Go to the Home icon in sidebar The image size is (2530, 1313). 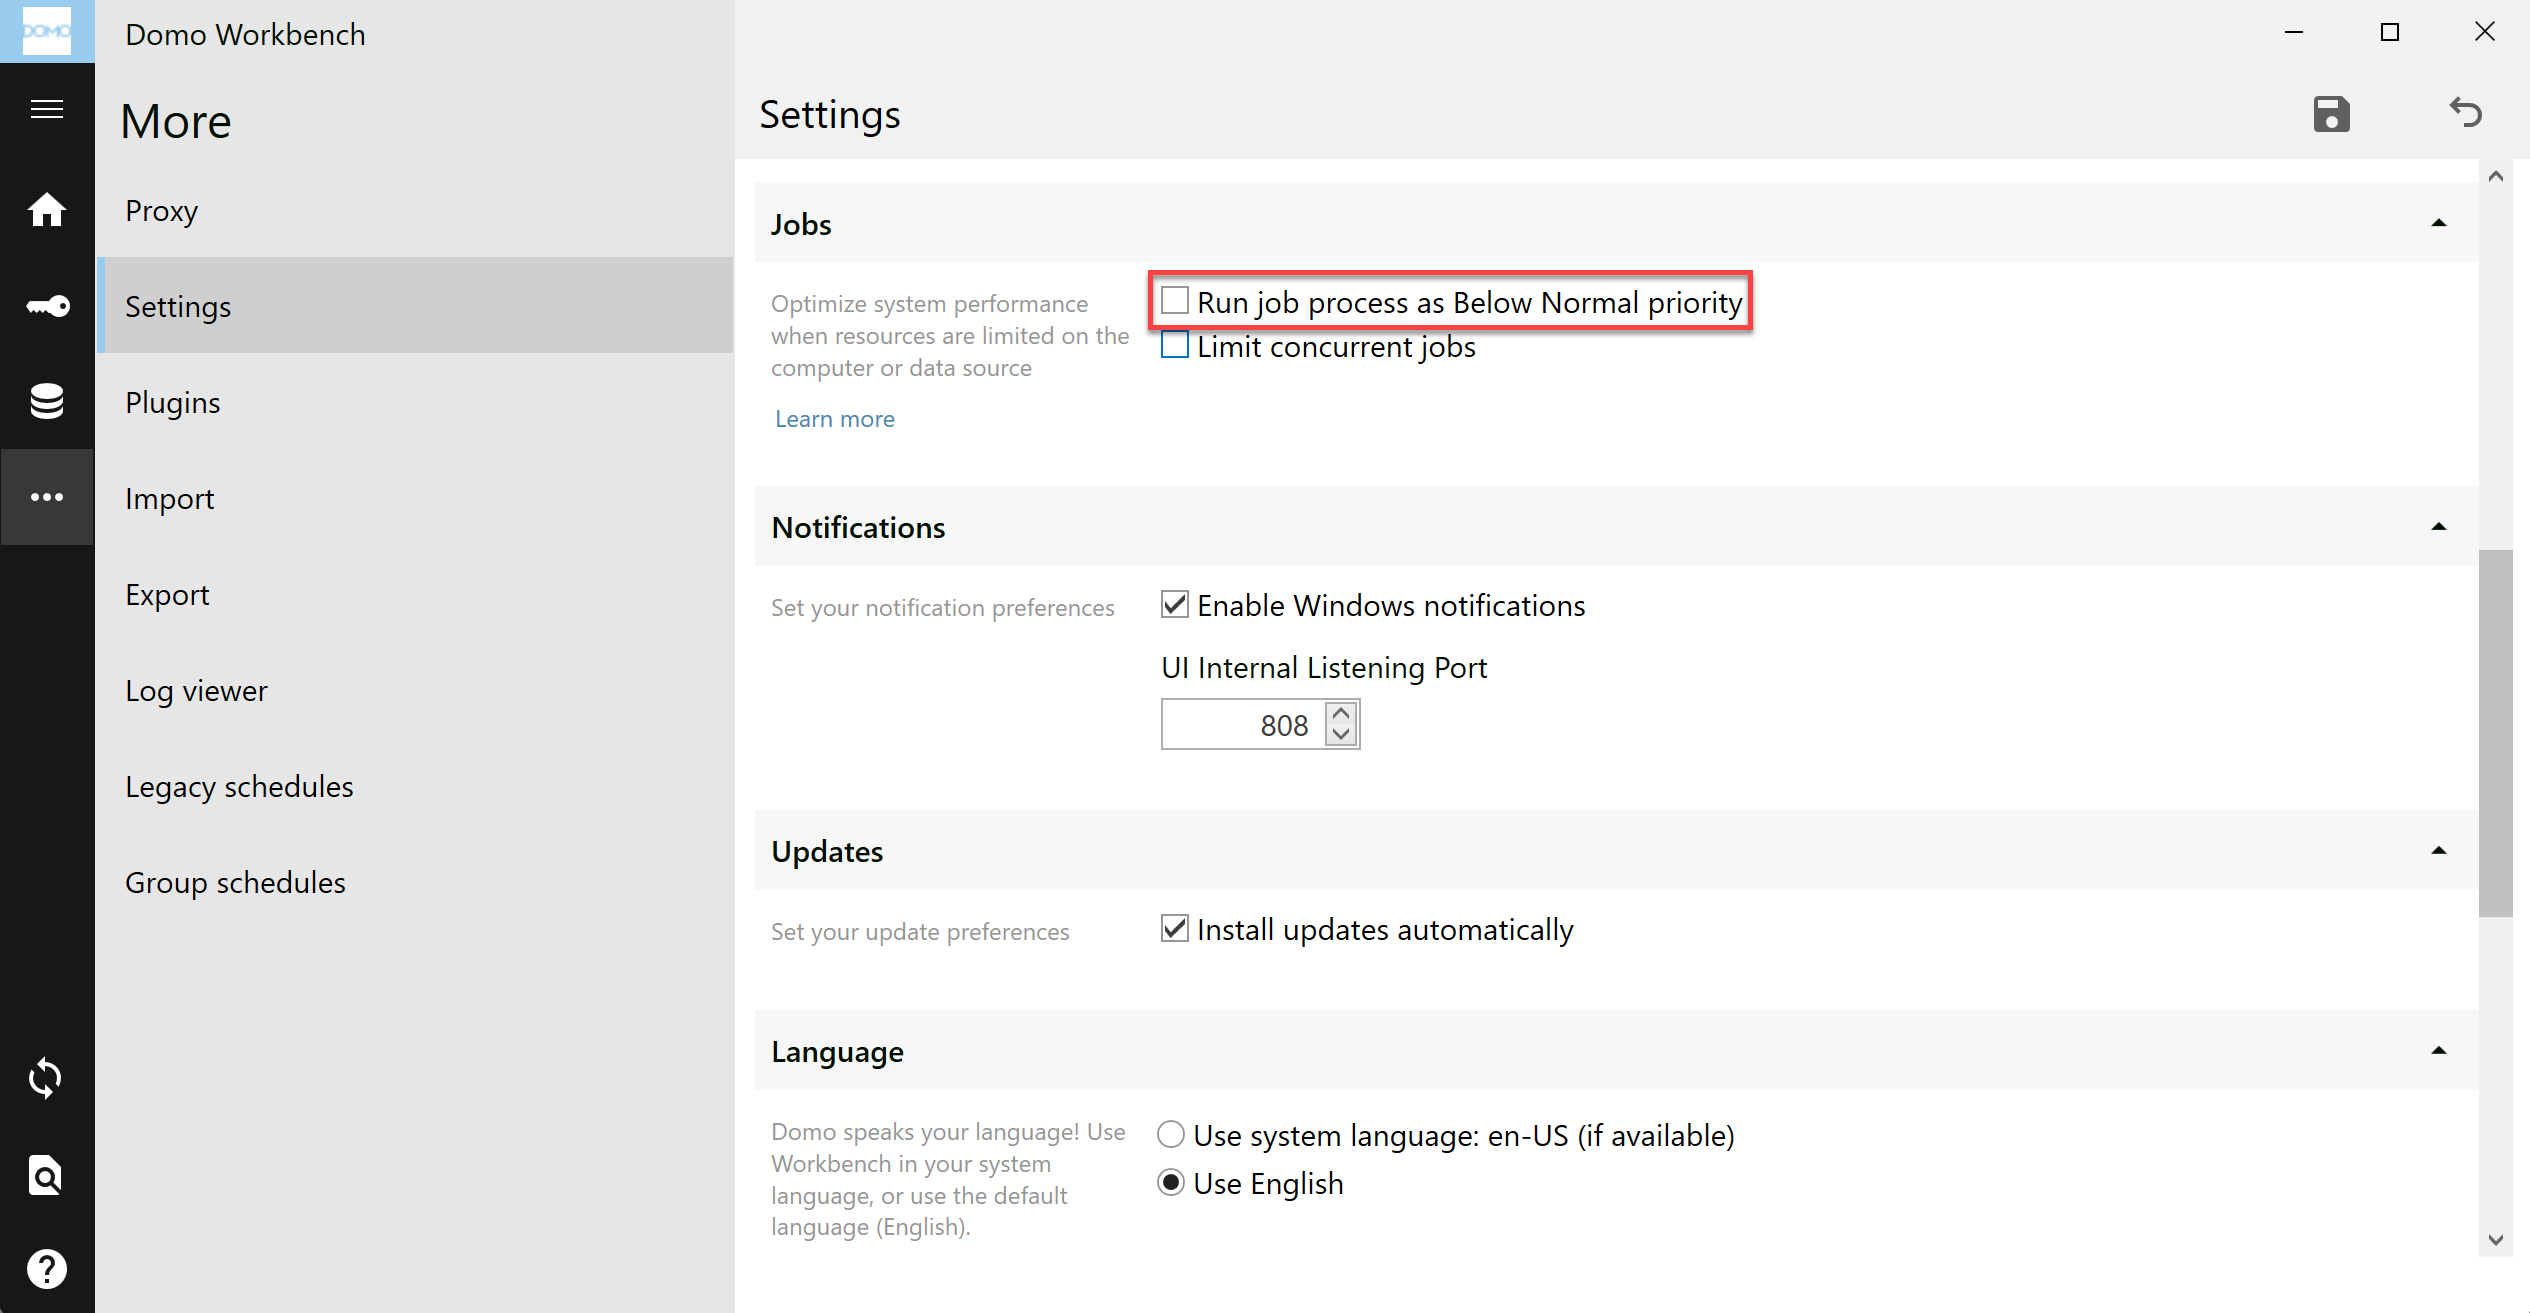click(47, 210)
